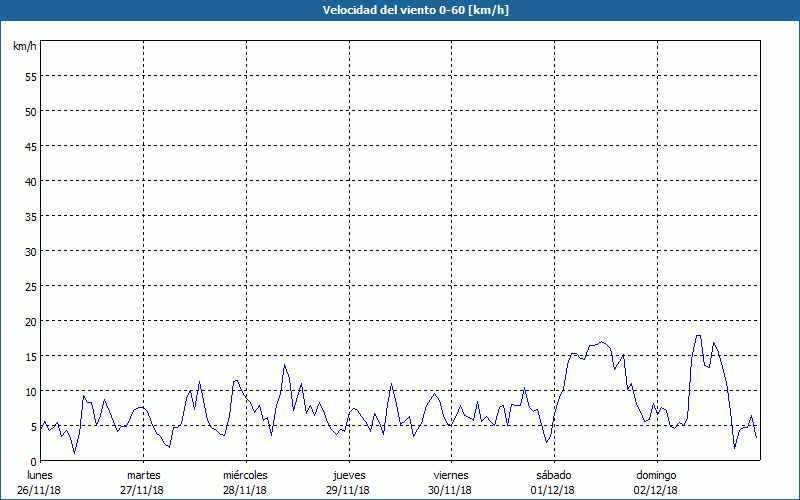The height and width of the screenshot is (500, 800).
Task: Click the y-axis value '45'
Action: (x=31, y=147)
